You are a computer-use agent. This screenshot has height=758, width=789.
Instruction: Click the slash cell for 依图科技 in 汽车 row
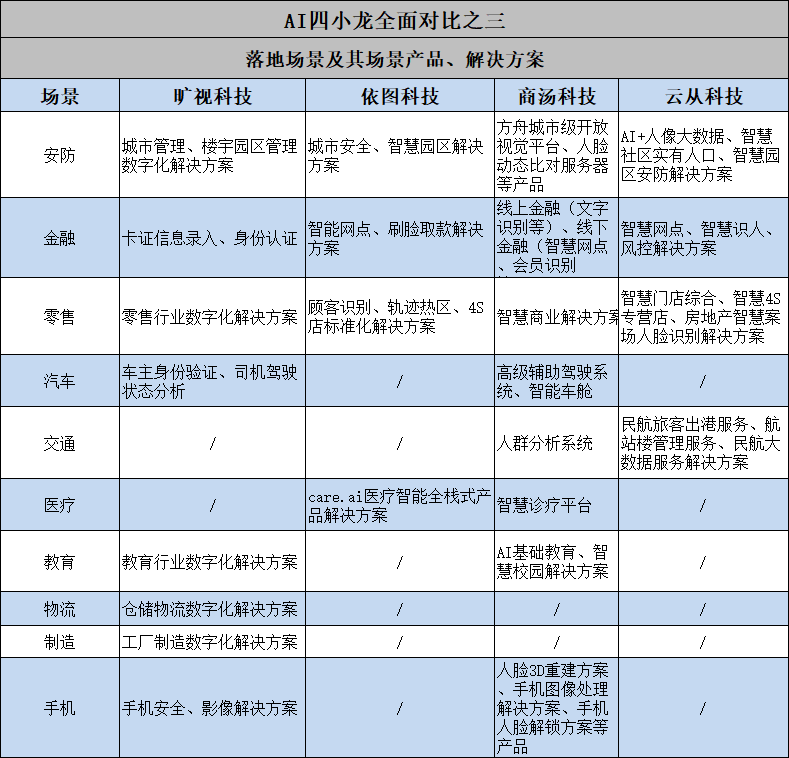coord(400,381)
